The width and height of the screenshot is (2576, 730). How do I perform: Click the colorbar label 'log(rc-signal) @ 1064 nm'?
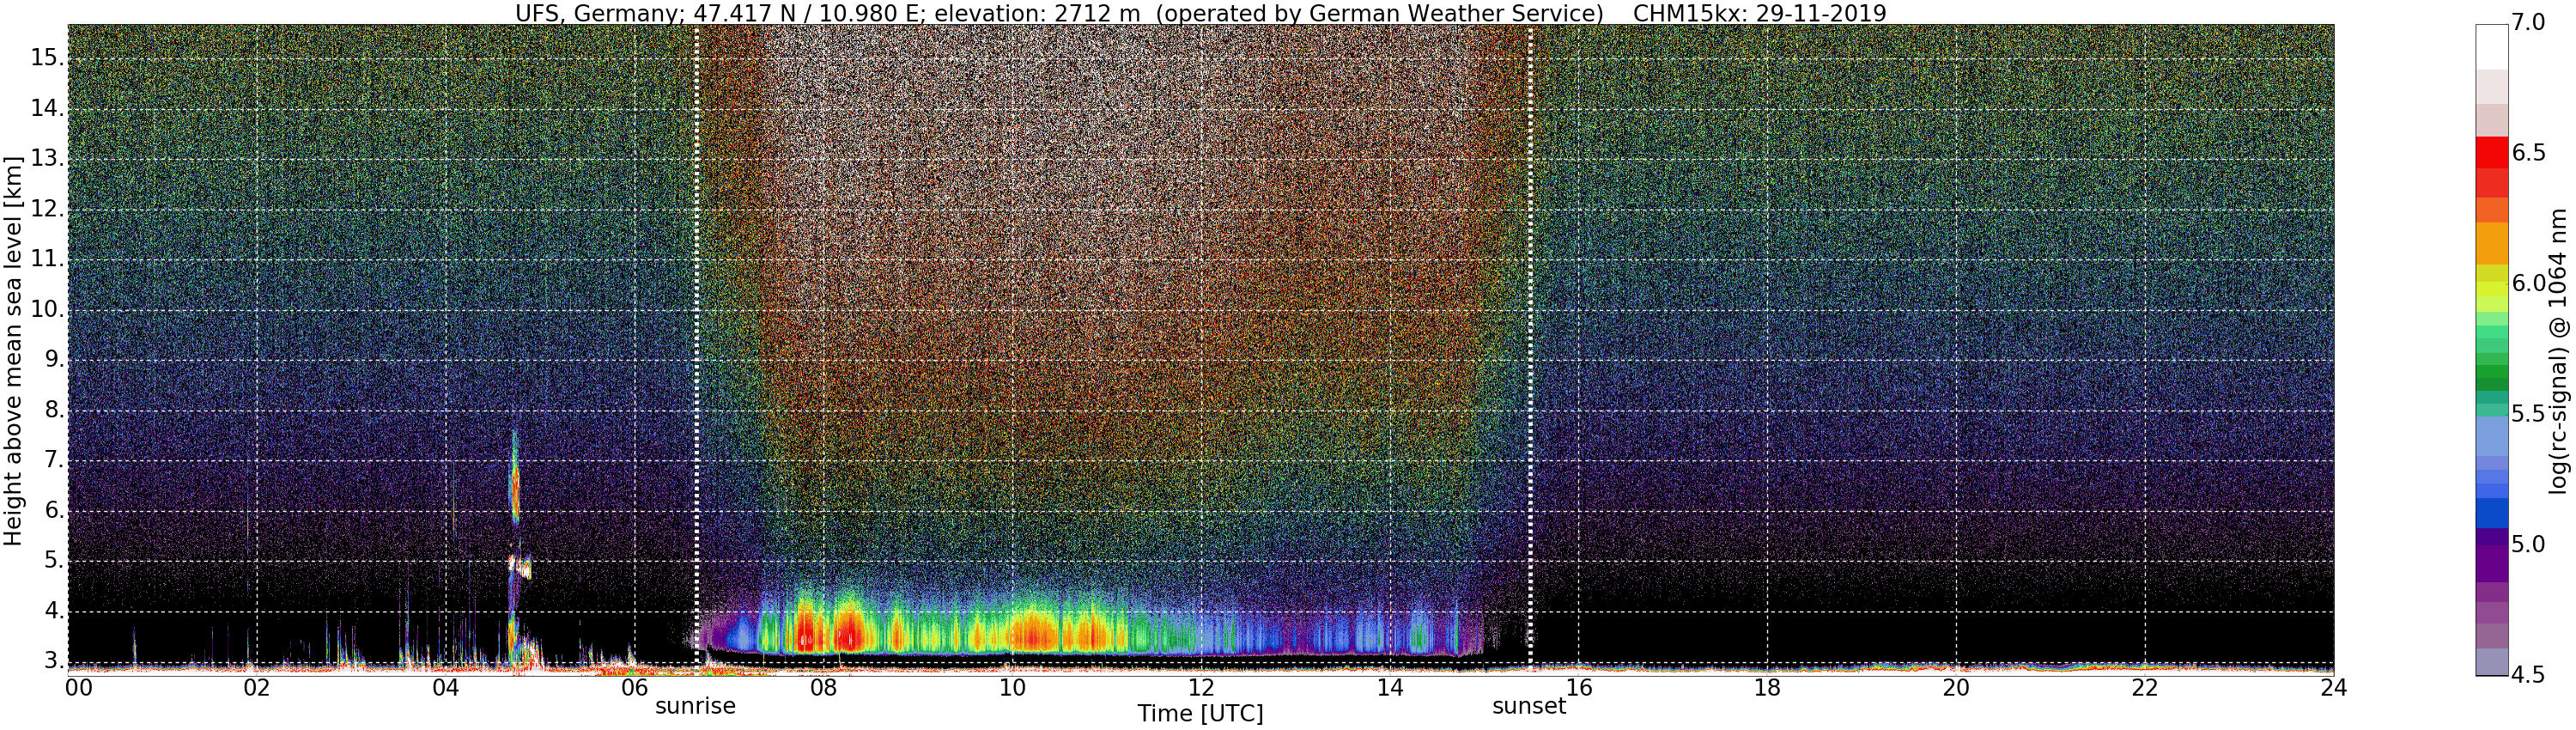2558,350
